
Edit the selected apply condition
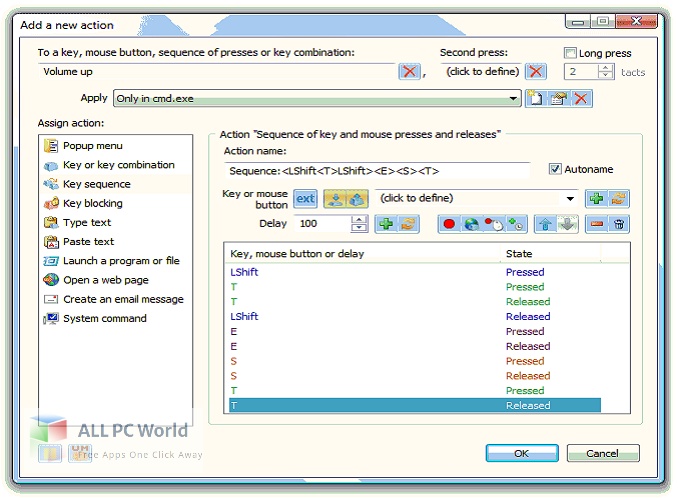pos(559,99)
